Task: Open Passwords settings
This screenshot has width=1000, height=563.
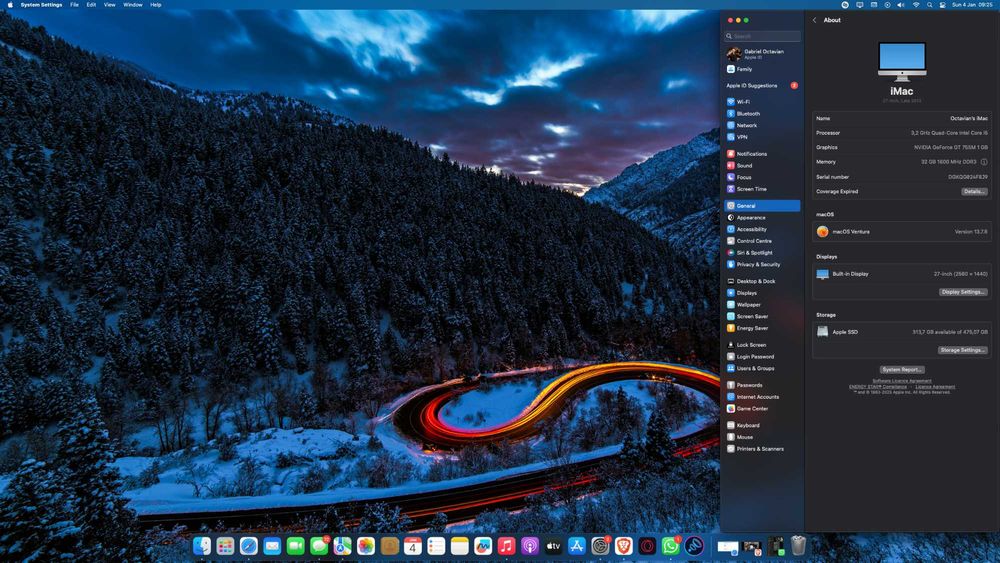Action: [x=761, y=385]
